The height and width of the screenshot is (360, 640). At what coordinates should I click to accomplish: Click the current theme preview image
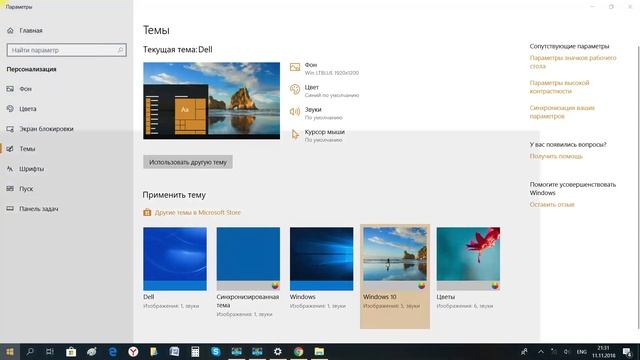tap(211, 100)
